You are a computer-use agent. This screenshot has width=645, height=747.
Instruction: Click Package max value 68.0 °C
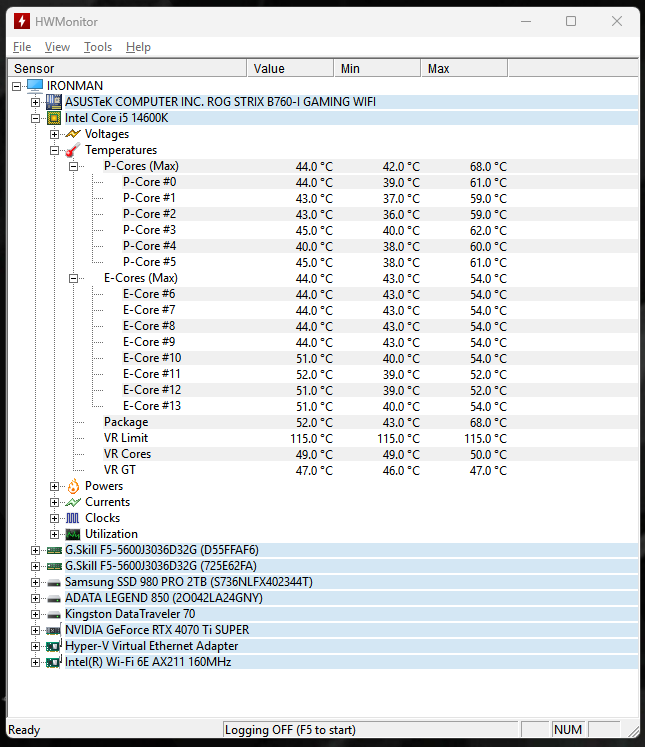click(488, 423)
